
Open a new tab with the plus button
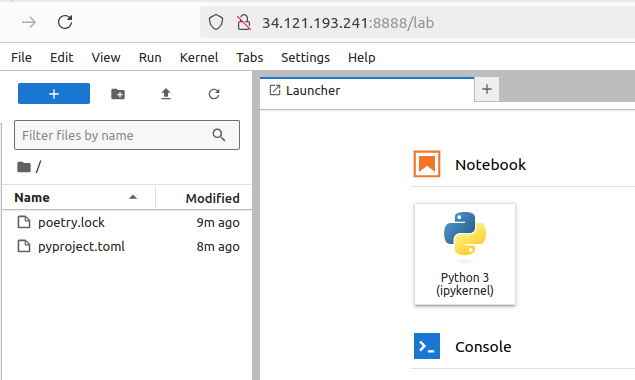pos(487,89)
